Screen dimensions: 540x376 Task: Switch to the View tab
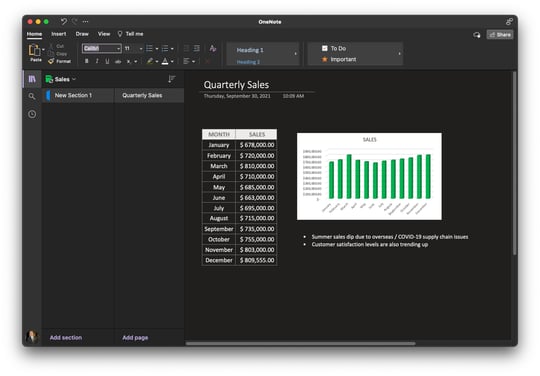click(104, 34)
